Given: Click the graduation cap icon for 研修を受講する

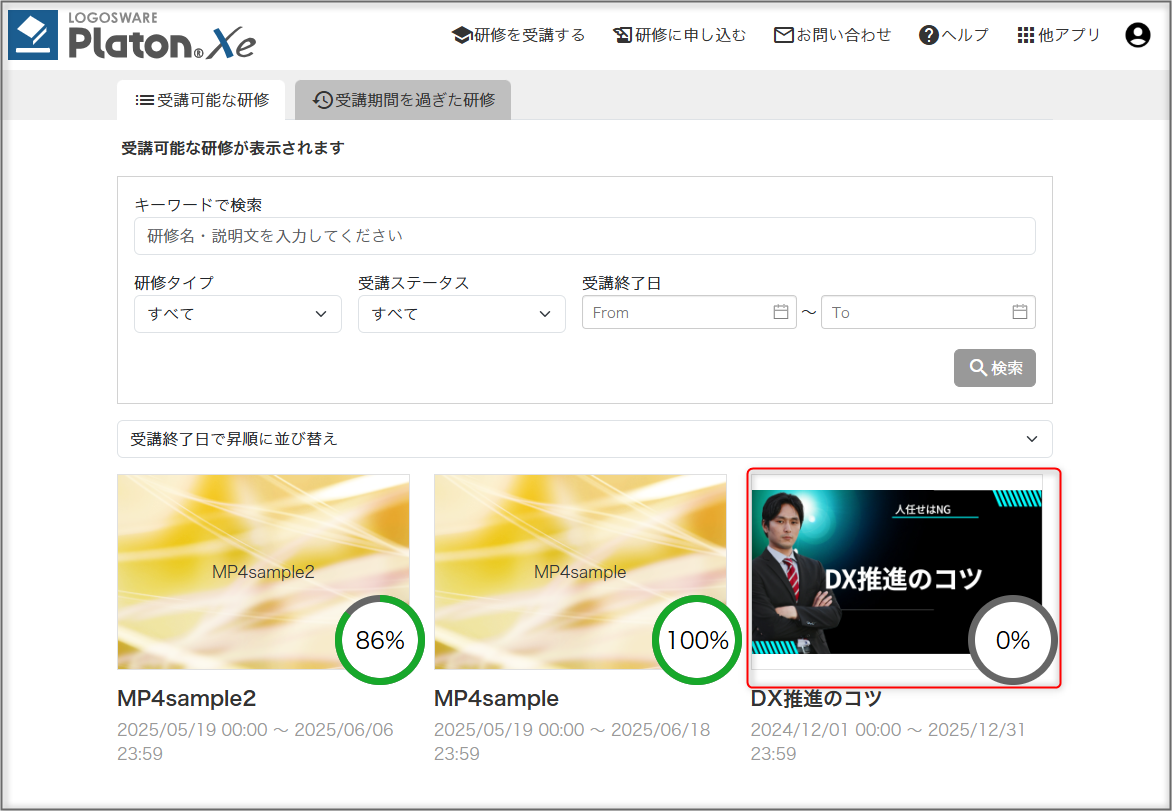Looking at the screenshot, I should pos(461,35).
